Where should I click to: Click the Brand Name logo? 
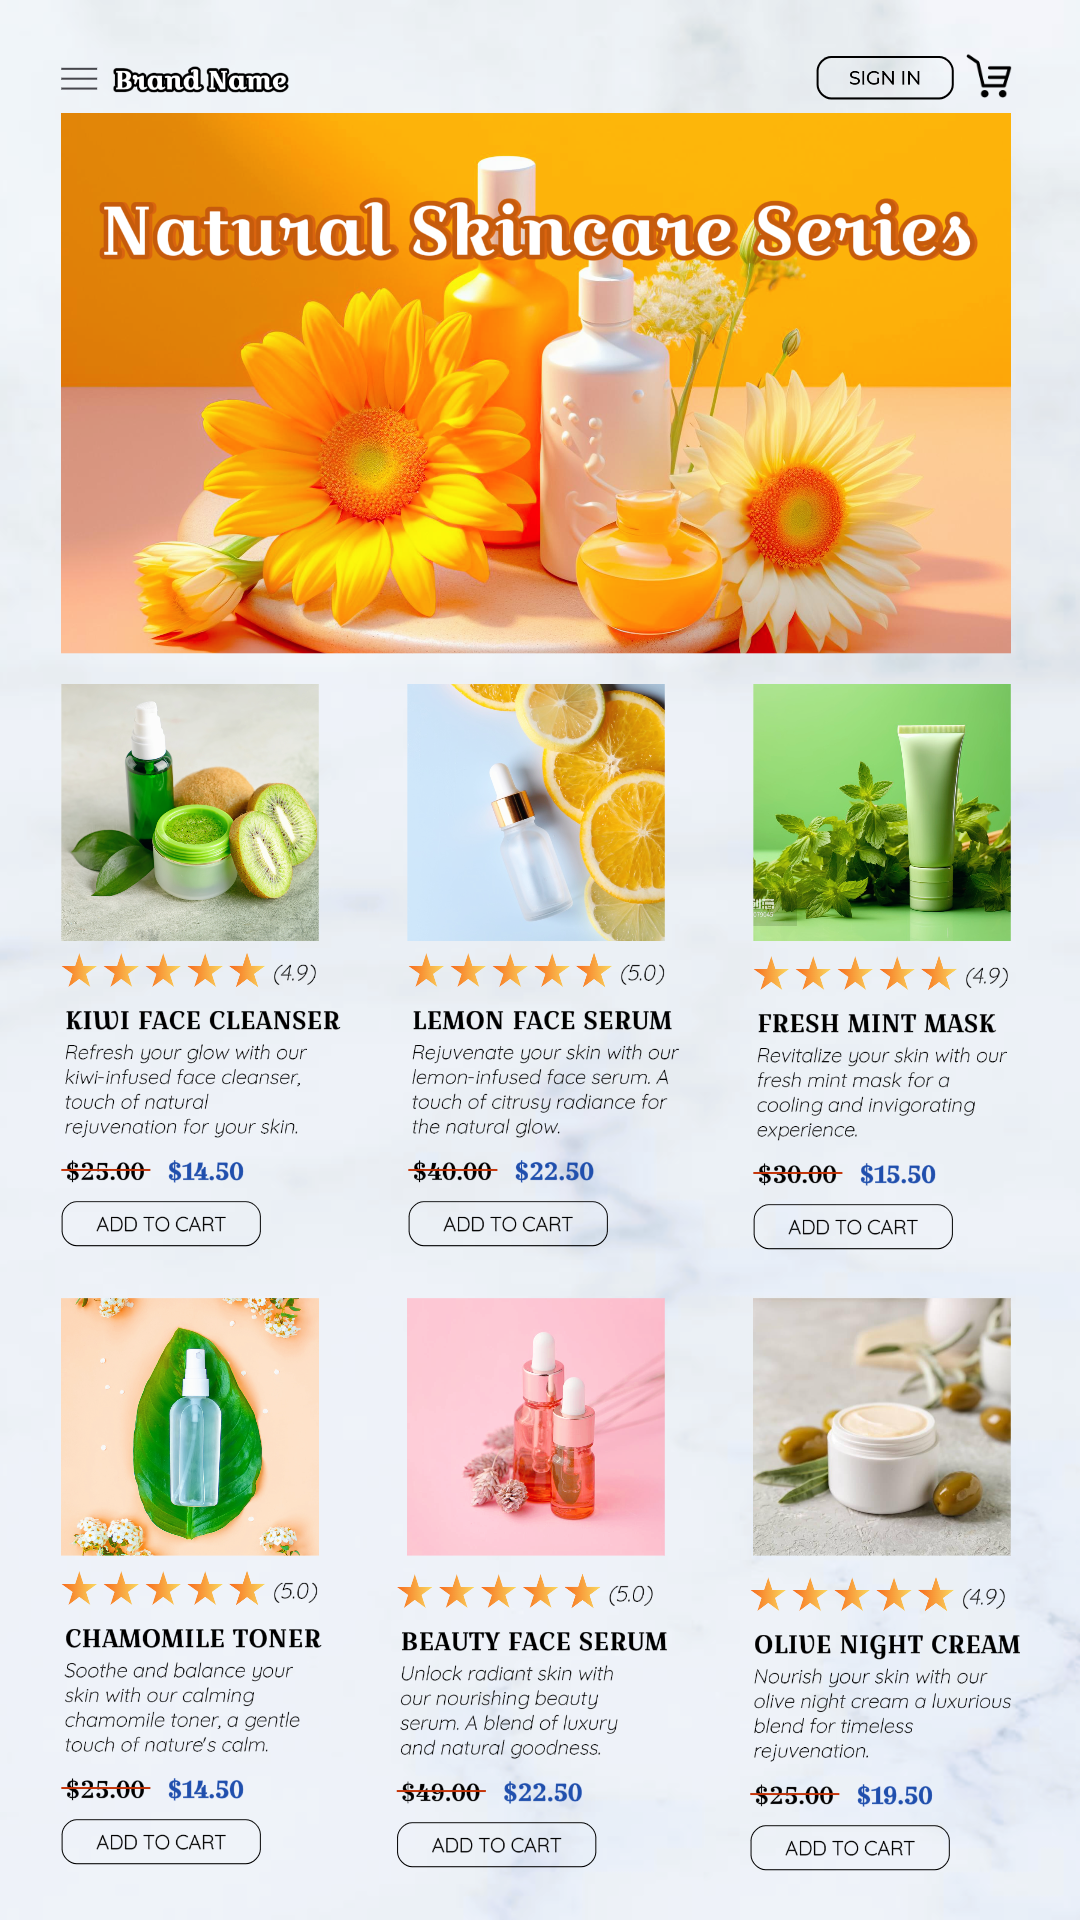click(x=201, y=80)
